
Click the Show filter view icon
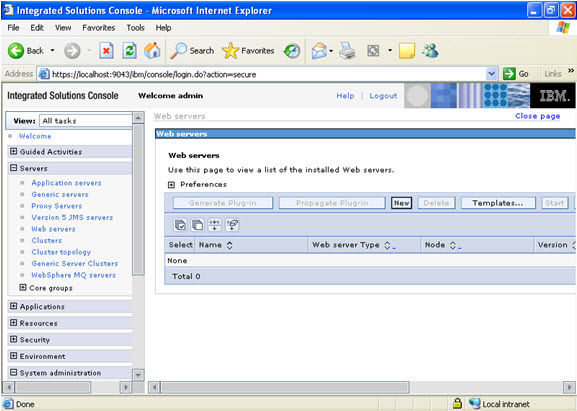215,224
